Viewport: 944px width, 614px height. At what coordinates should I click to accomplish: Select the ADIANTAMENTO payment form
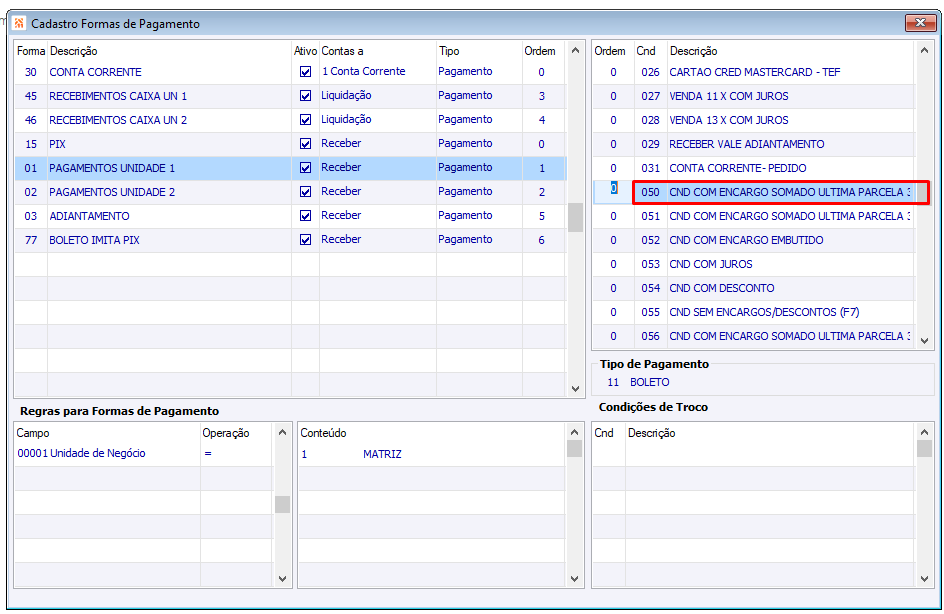click(290, 216)
